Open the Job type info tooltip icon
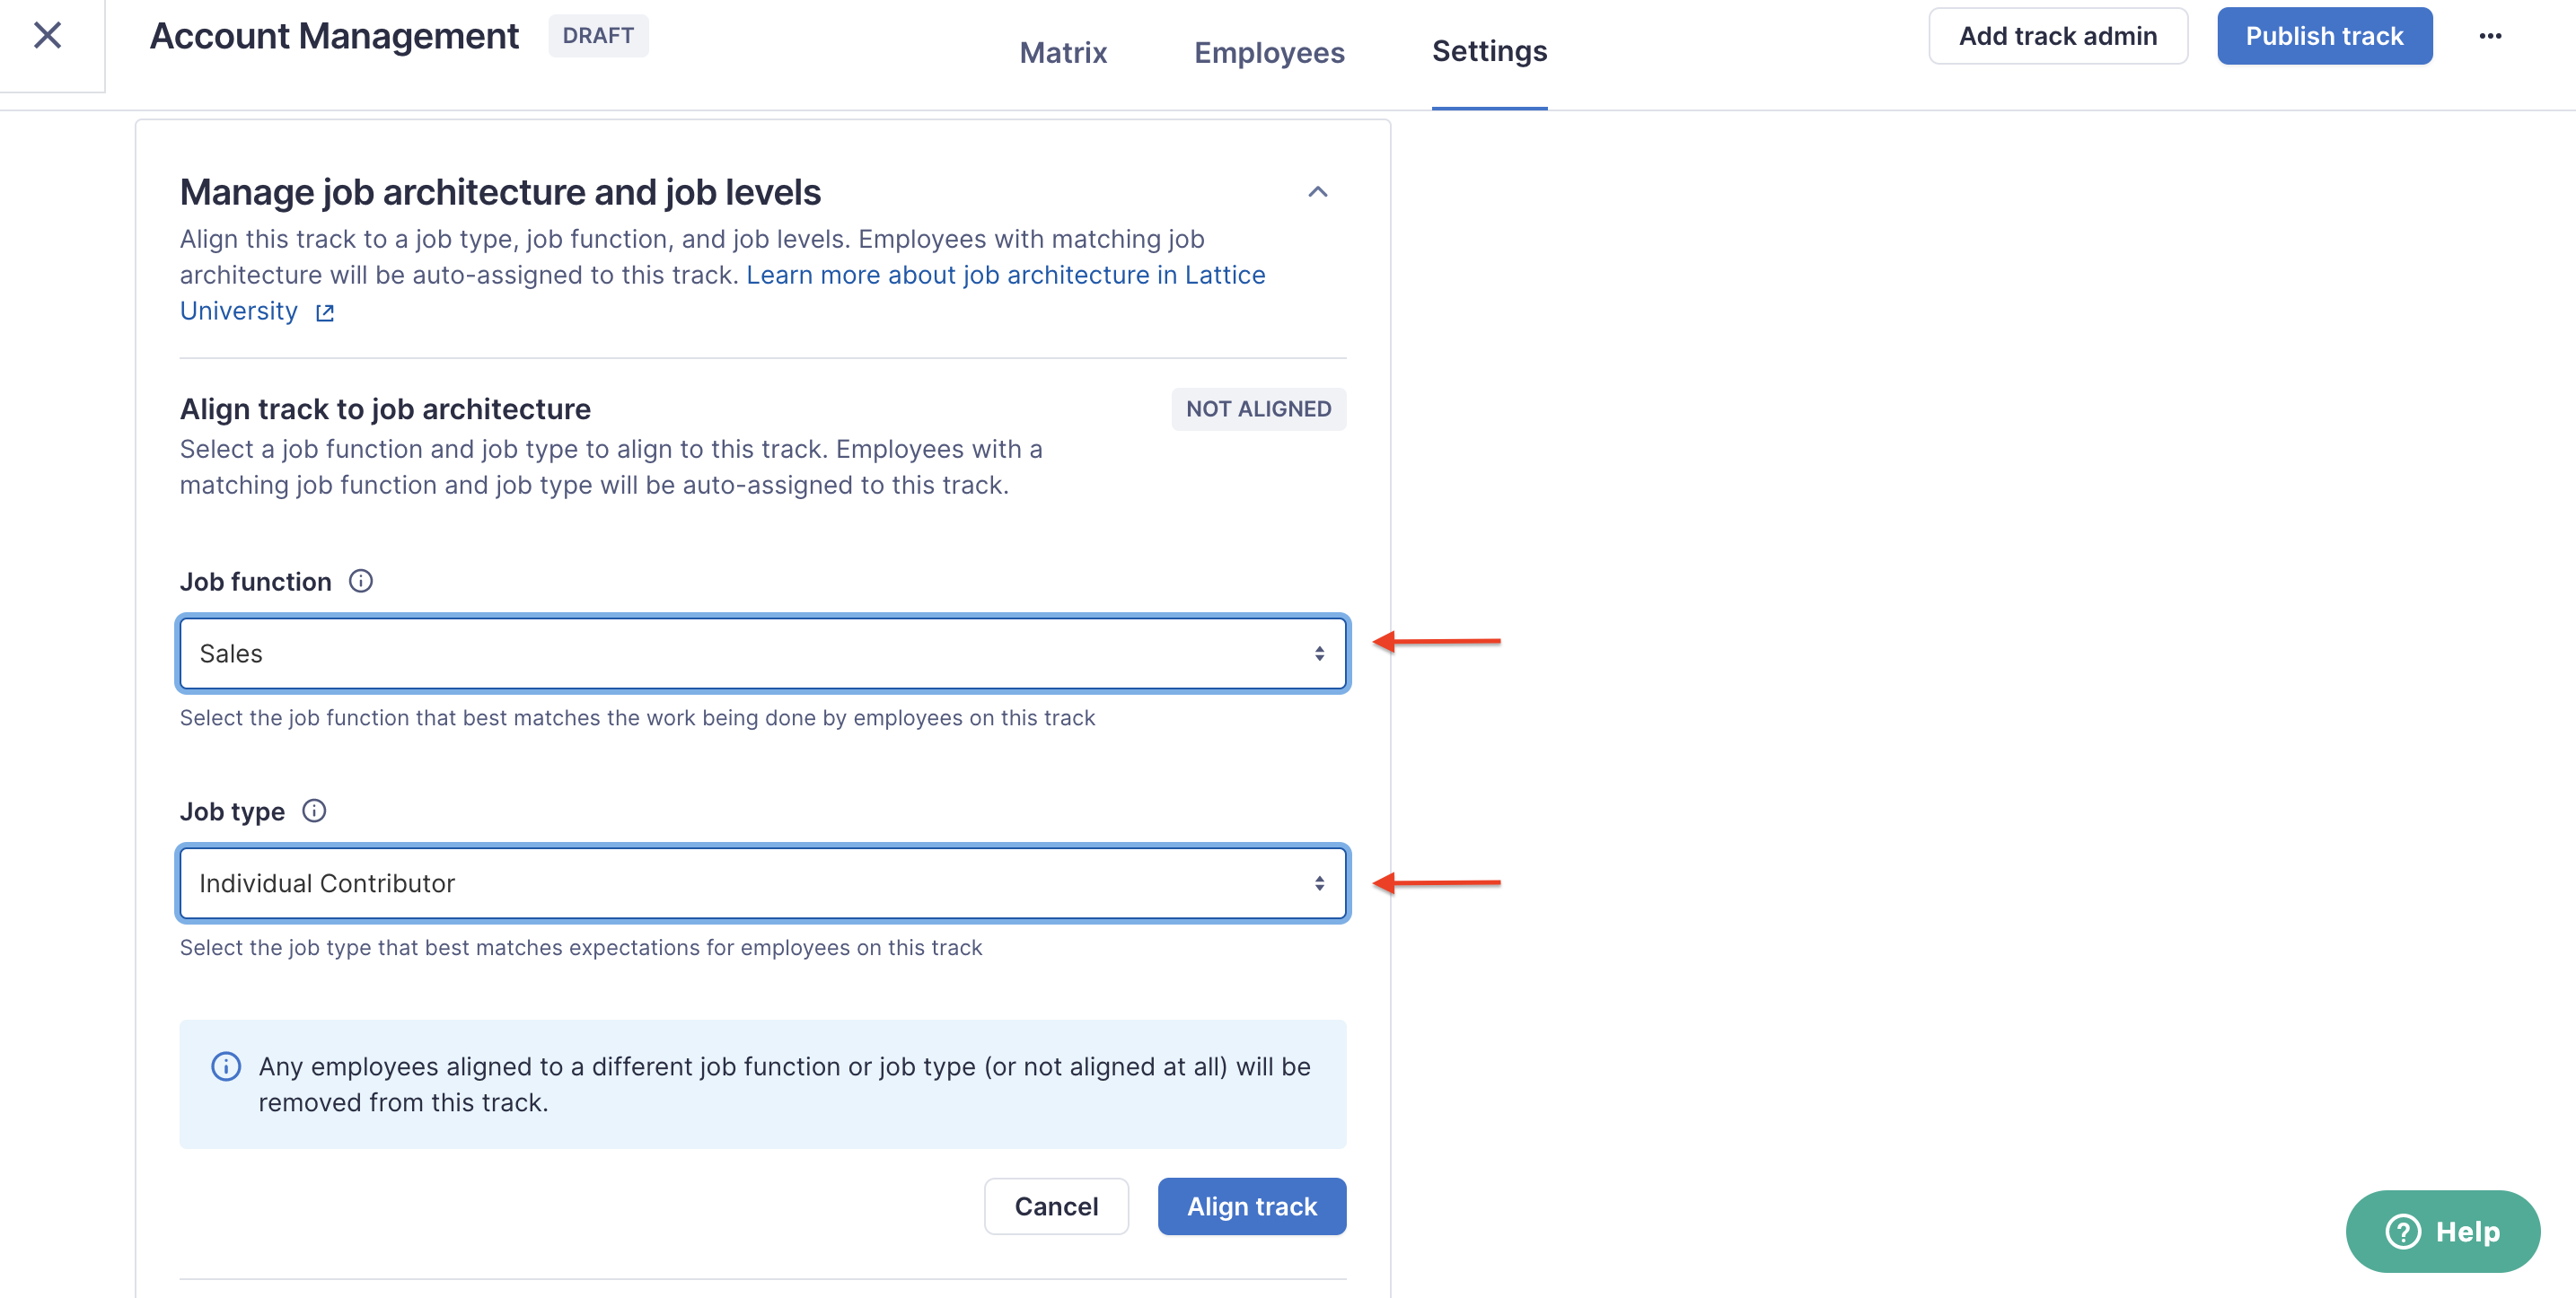The height and width of the screenshot is (1298, 2576). (x=314, y=811)
